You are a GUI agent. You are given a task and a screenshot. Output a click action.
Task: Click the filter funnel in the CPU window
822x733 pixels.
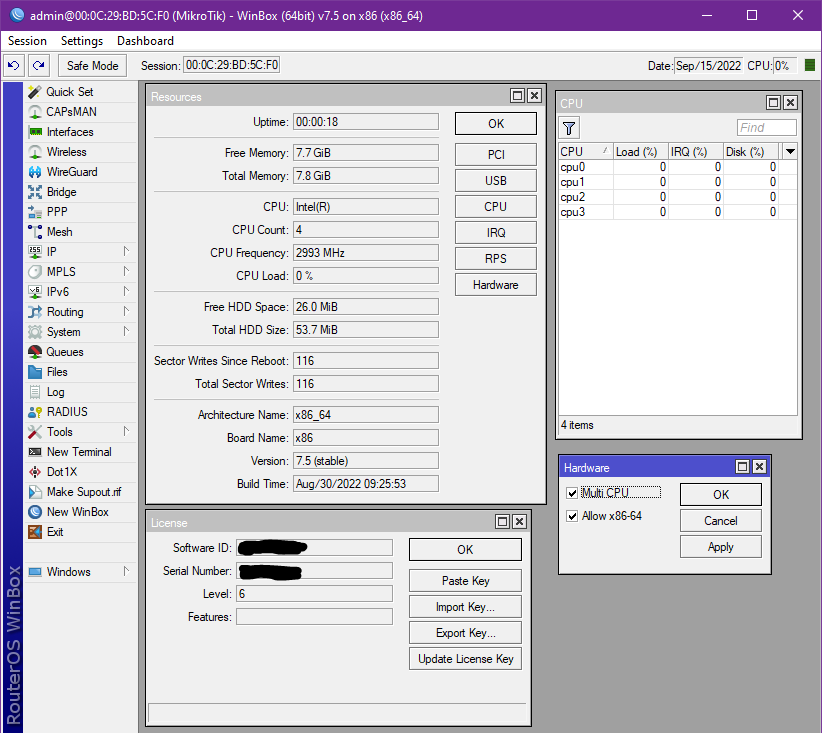[x=568, y=127]
